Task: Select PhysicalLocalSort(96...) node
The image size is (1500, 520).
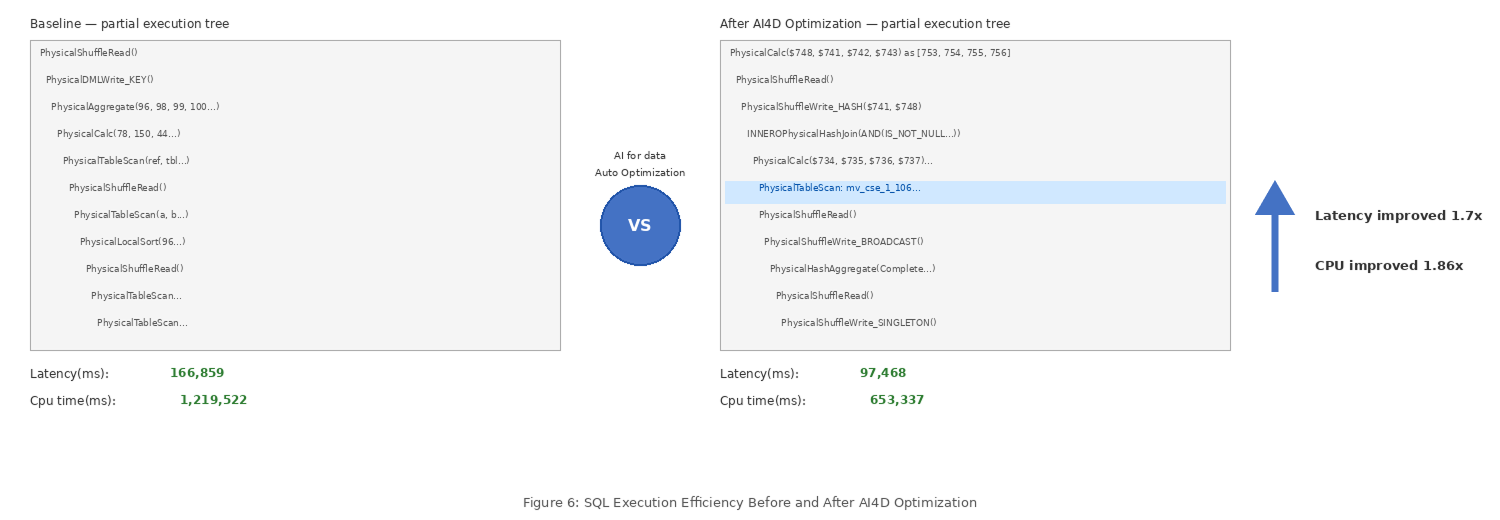Action: point(133,242)
